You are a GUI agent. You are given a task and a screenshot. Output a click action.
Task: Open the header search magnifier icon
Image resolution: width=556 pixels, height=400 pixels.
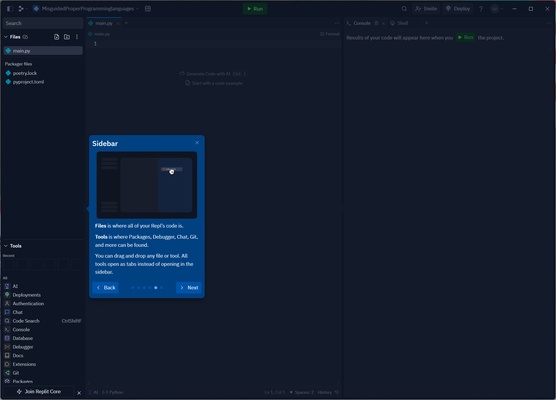coord(404,9)
